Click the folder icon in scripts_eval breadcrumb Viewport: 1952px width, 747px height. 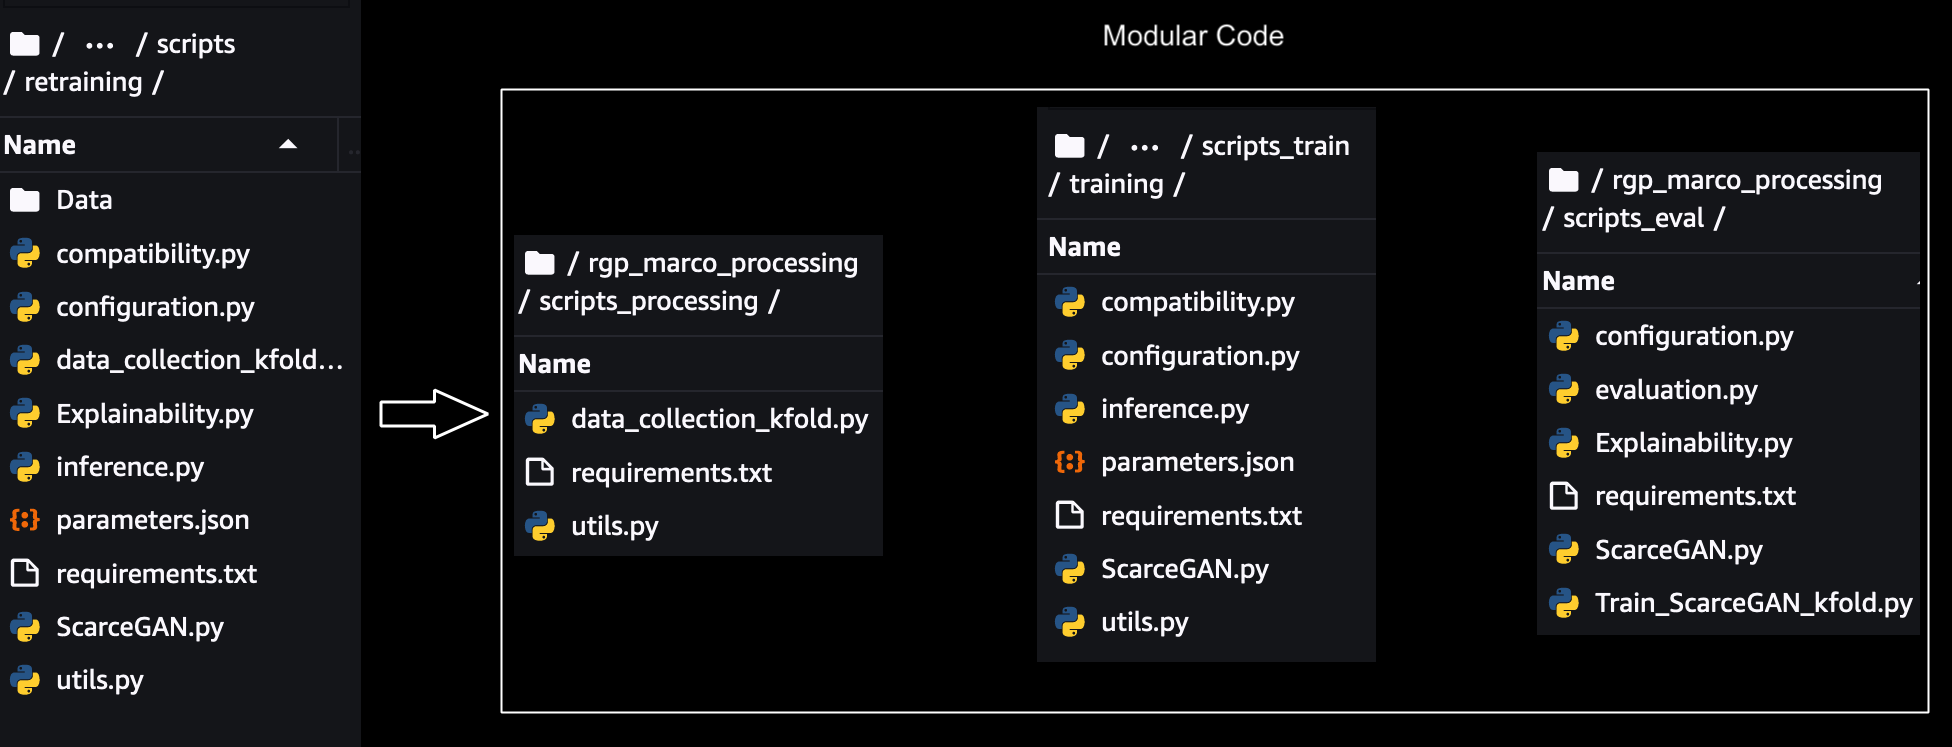[x=1563, y=180]
